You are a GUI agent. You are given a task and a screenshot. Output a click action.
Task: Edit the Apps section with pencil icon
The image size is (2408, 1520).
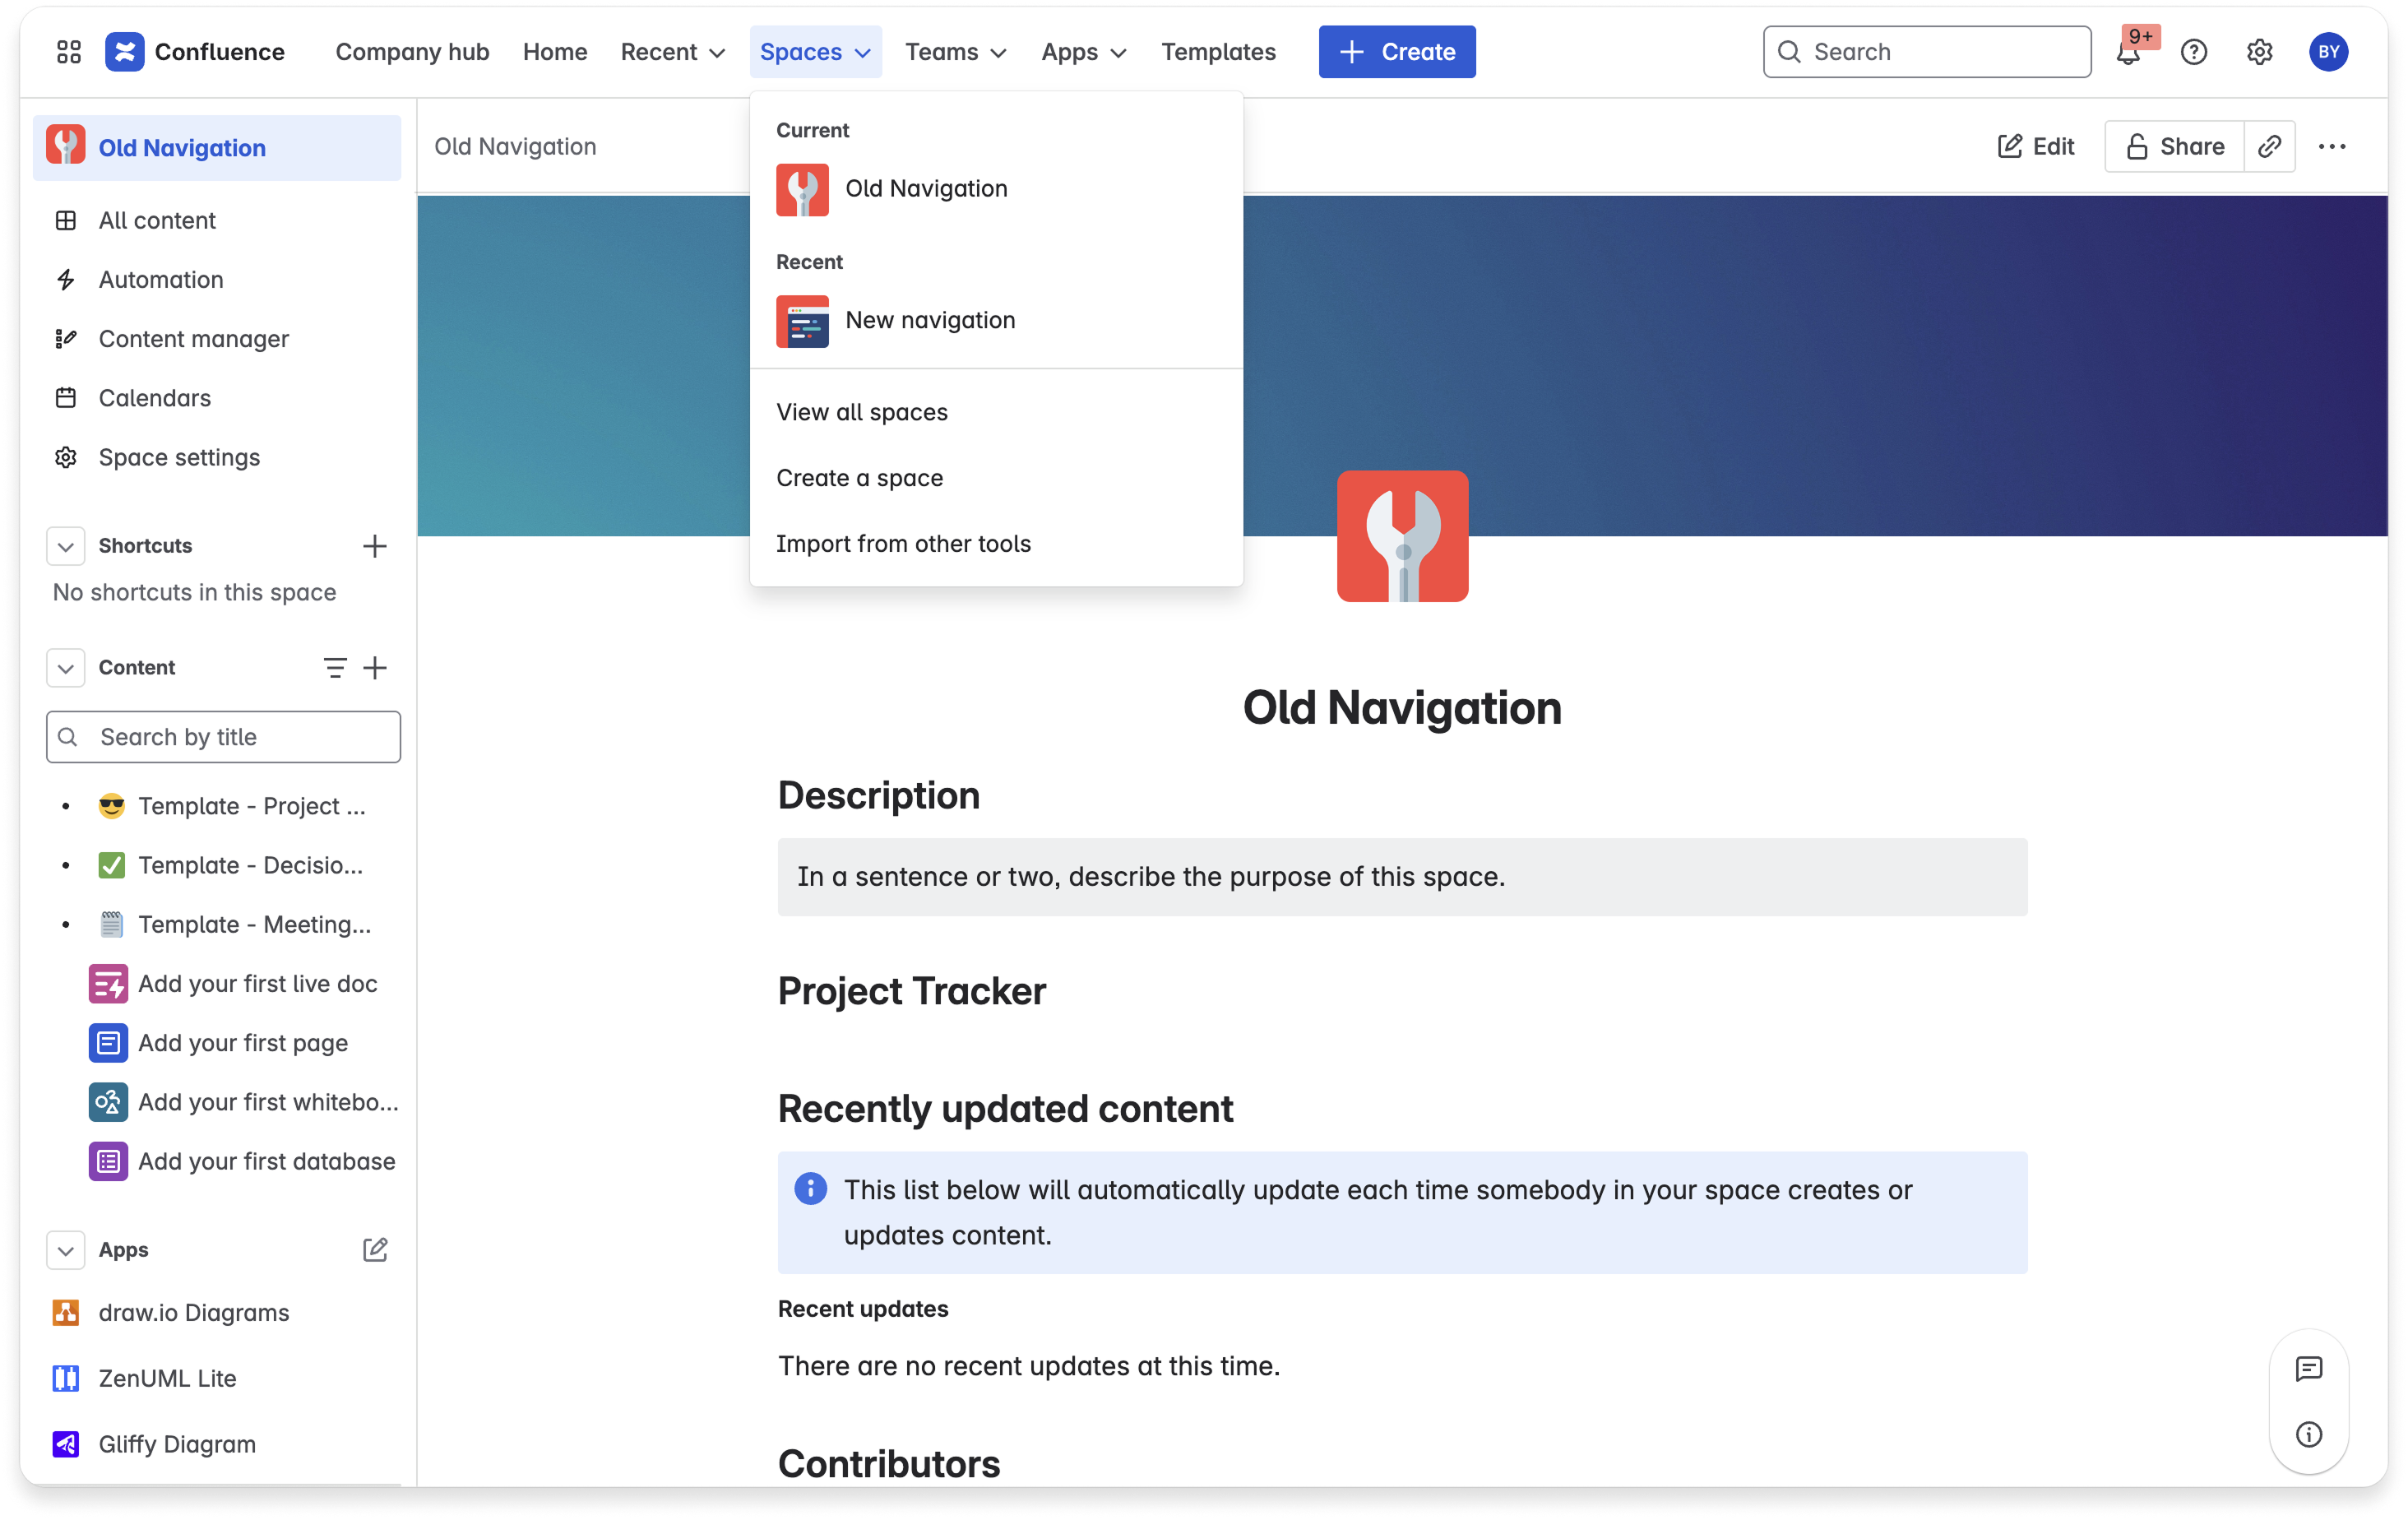pyautogui.click(x=375, y=1250)
